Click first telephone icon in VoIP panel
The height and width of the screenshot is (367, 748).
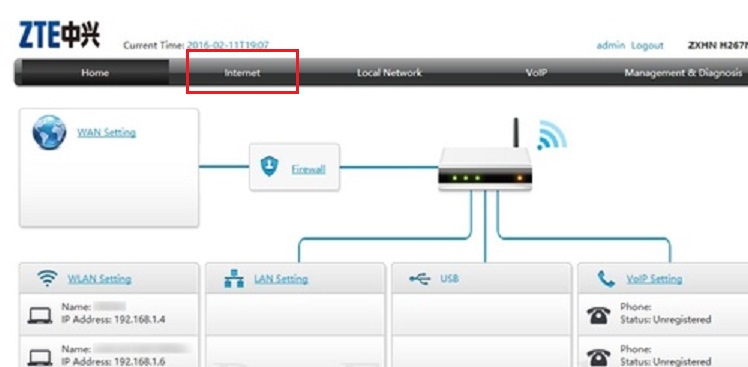tap(598, 315)
